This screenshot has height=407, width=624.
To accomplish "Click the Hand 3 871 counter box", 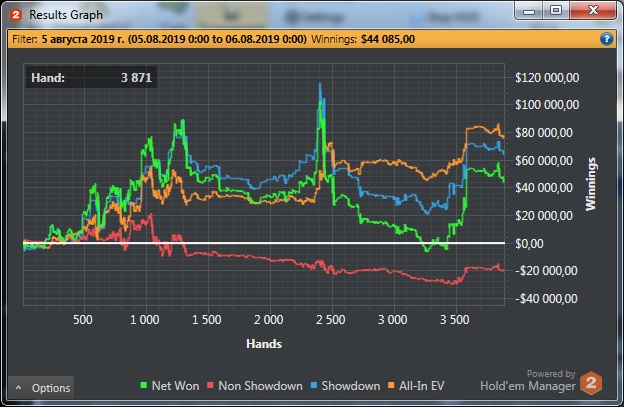I will coord(92,77).
